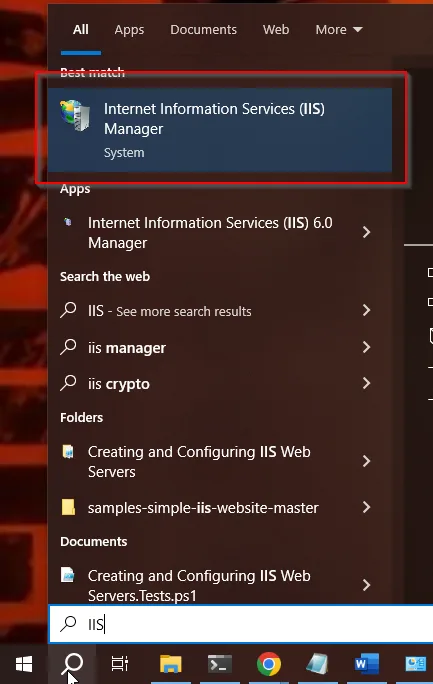The height and width of the screenshot is (684, 433).
Task: Open the notepad-style app on the taskbar
Action: 317,664
